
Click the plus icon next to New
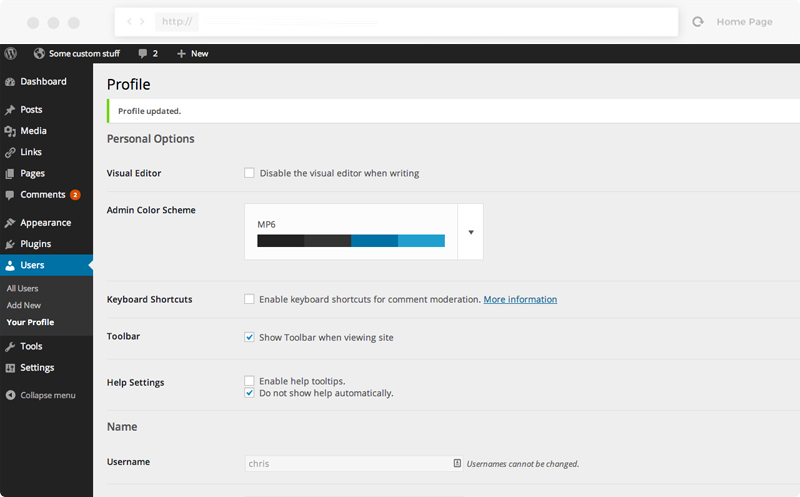pyautogui.click(x=181, y=54)
